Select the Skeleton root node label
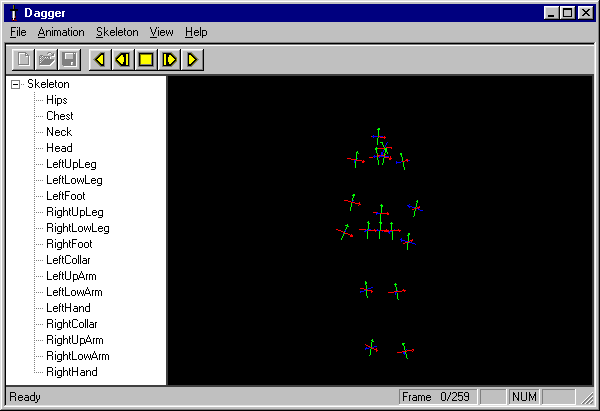 coord(48,84)
